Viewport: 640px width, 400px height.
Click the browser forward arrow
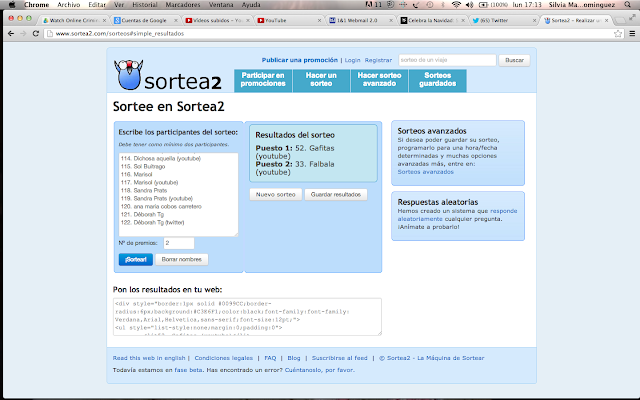tap(23, 33)
